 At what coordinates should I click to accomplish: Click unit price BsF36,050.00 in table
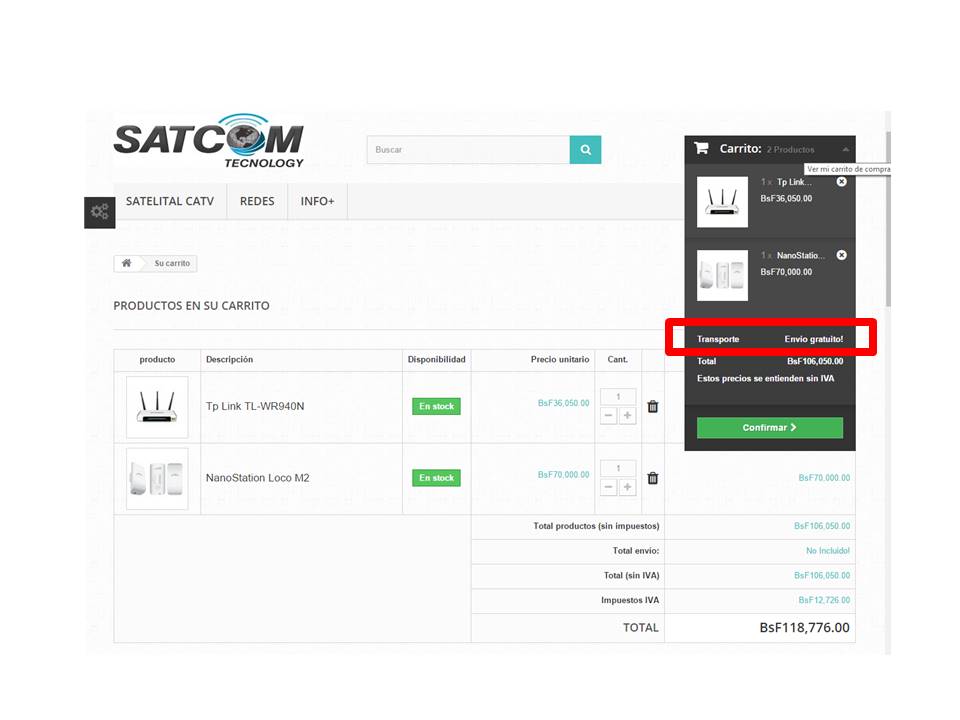coord(563,403)
